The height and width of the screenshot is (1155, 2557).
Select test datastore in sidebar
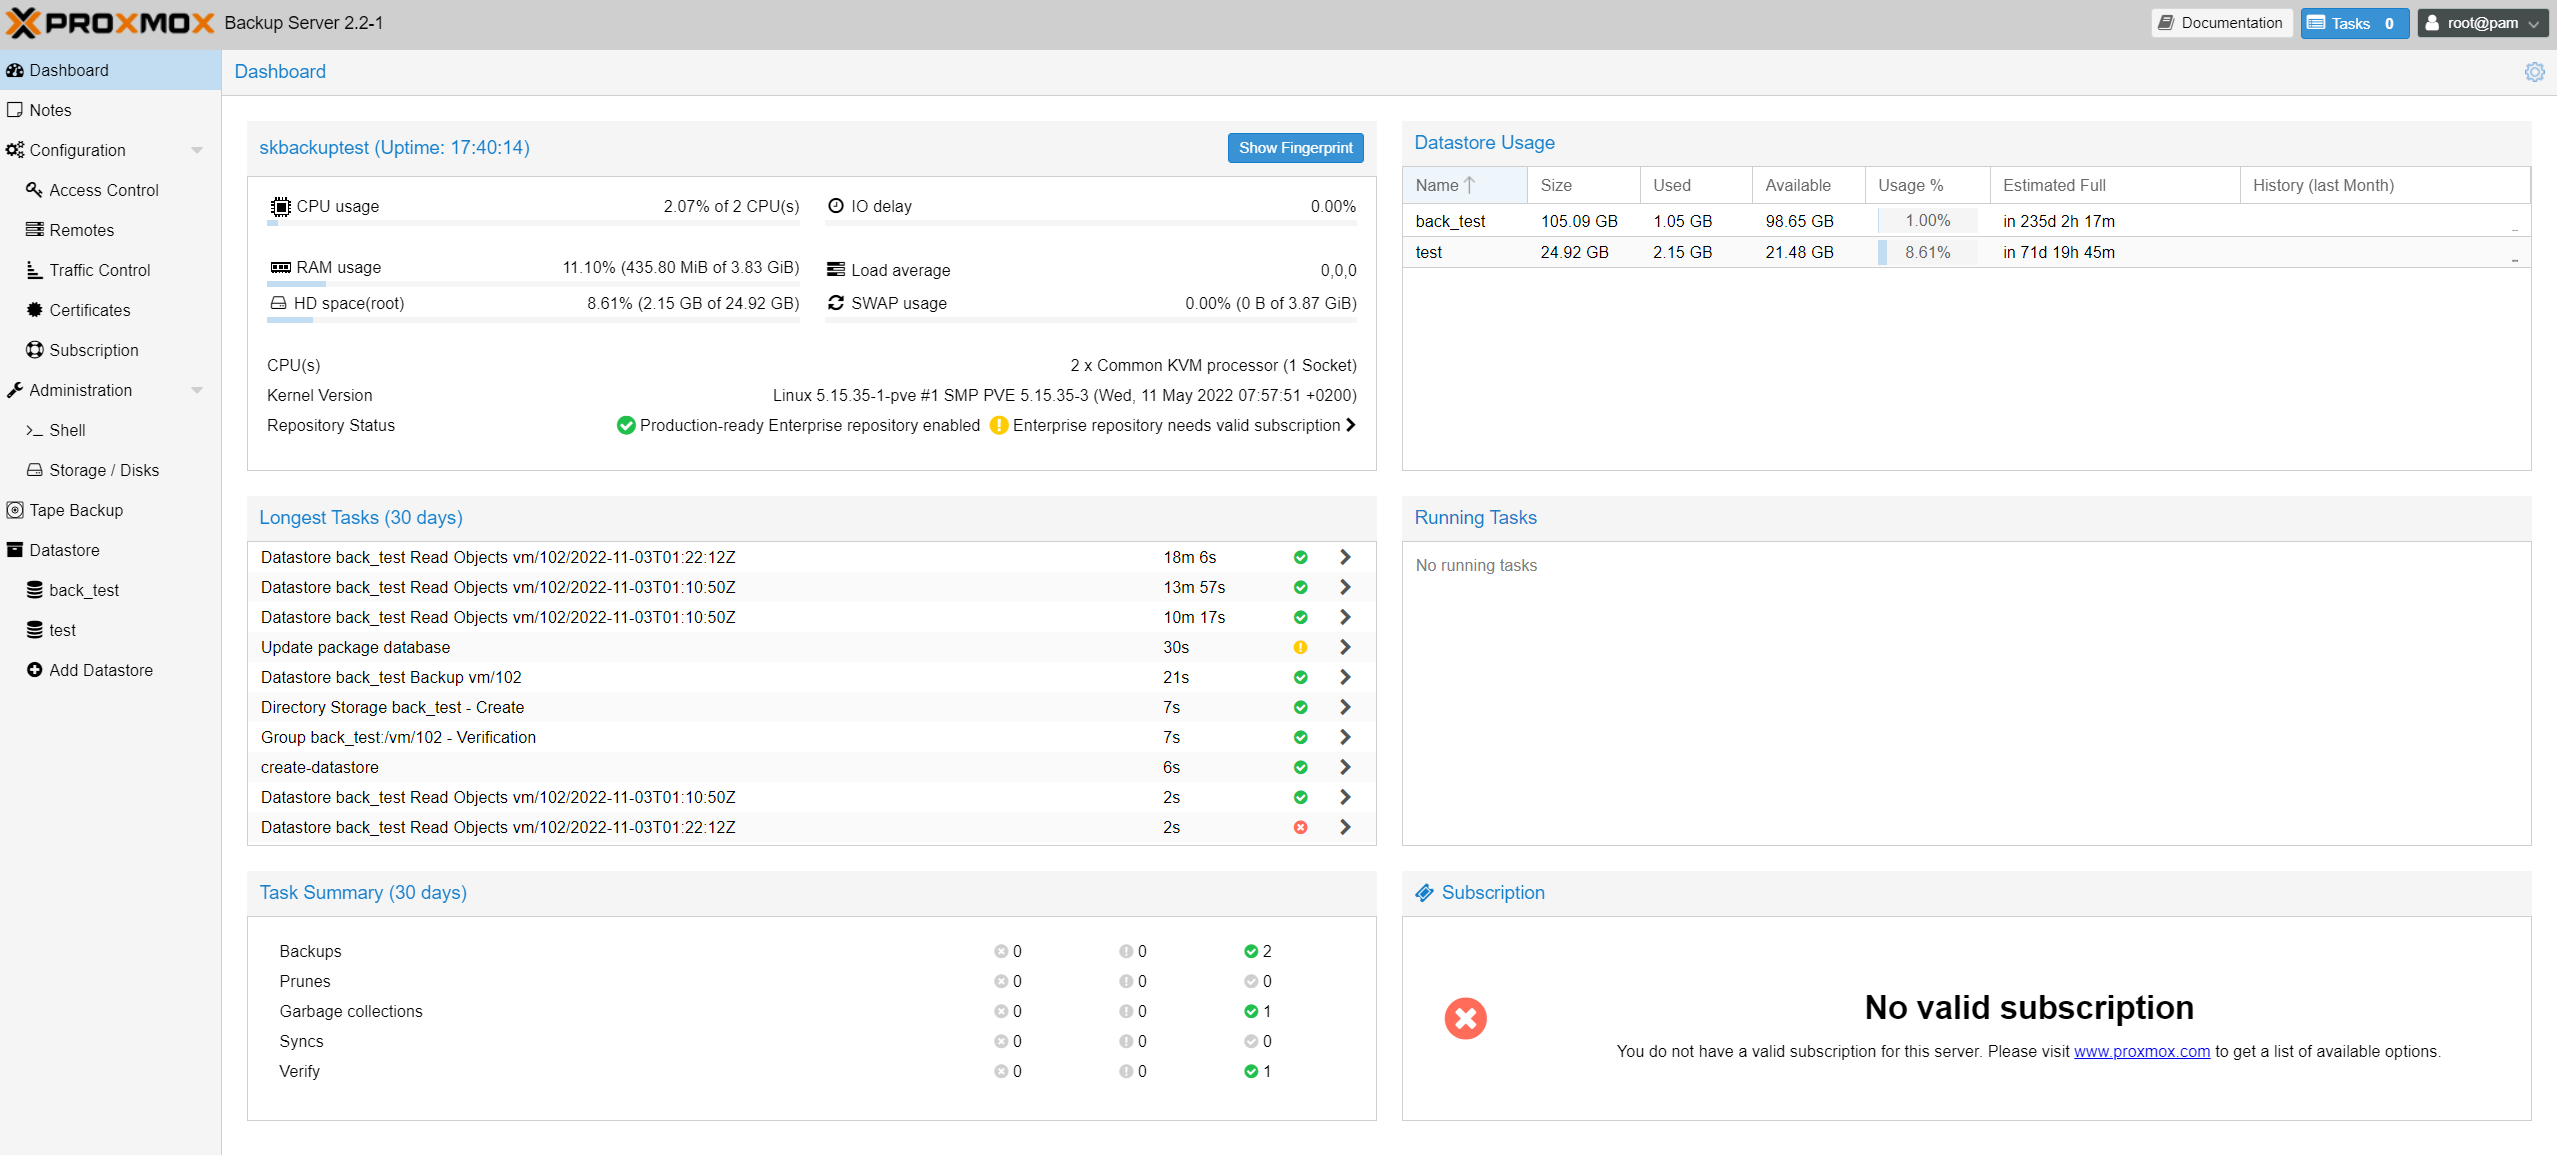pyautogui.click(x=110, y=630)
